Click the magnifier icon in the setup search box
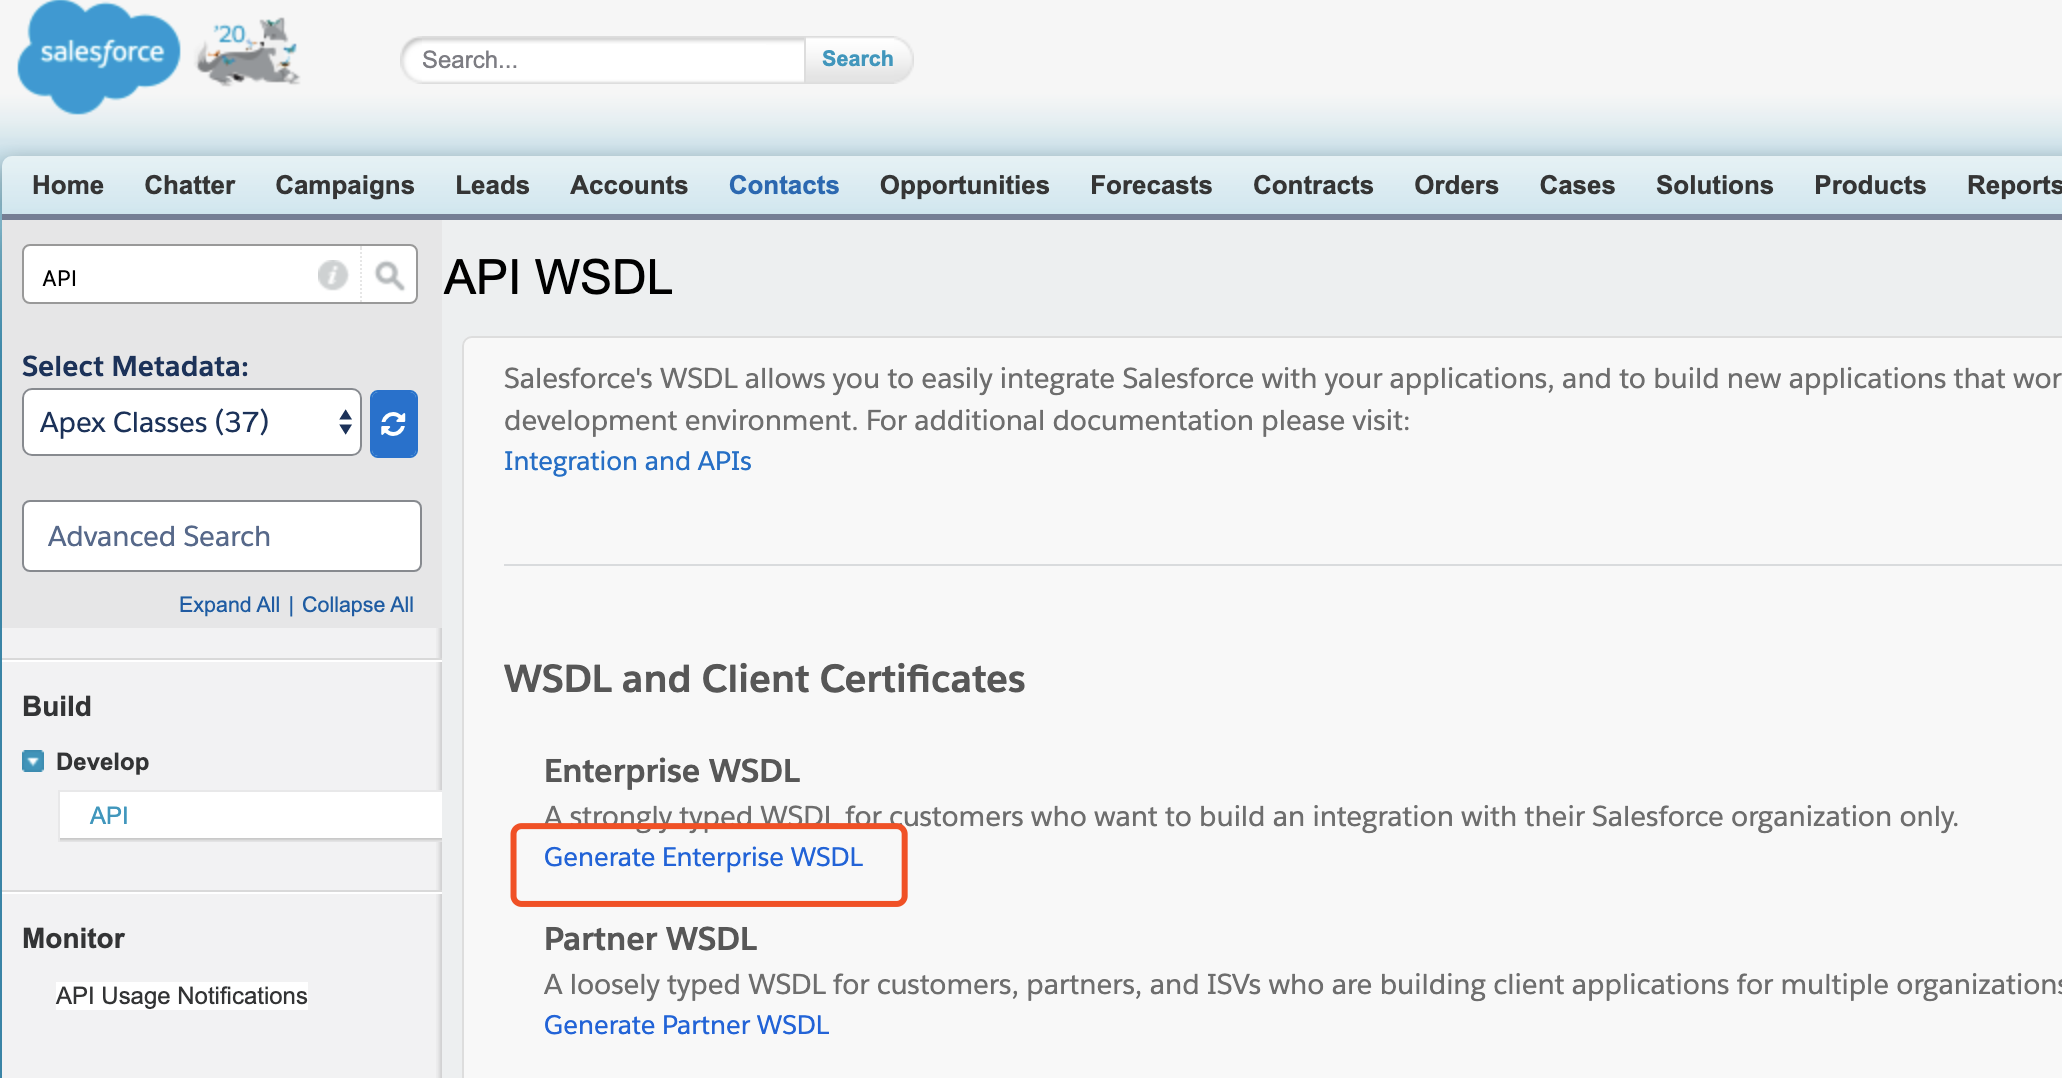The height and width of the screenshot is (1078, 2062). pyautogui.click(x=389, y=275)
